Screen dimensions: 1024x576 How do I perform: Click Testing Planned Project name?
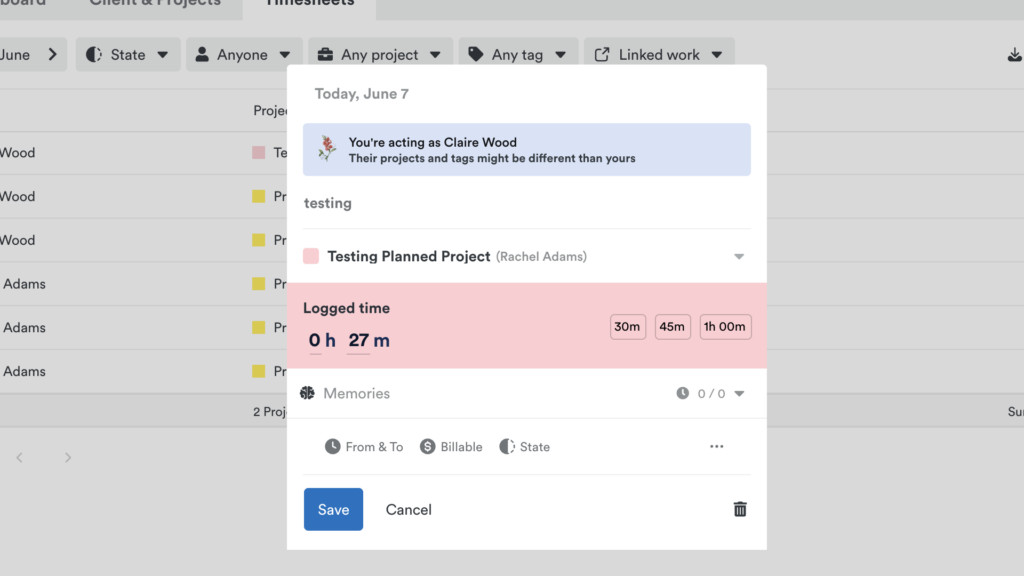pos(409,256)
